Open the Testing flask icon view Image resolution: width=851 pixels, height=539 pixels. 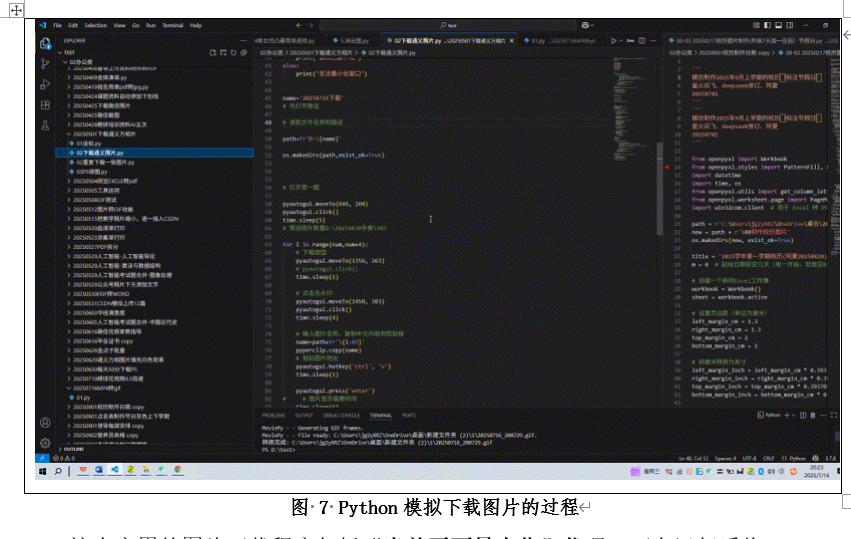[x=45, y=125]
